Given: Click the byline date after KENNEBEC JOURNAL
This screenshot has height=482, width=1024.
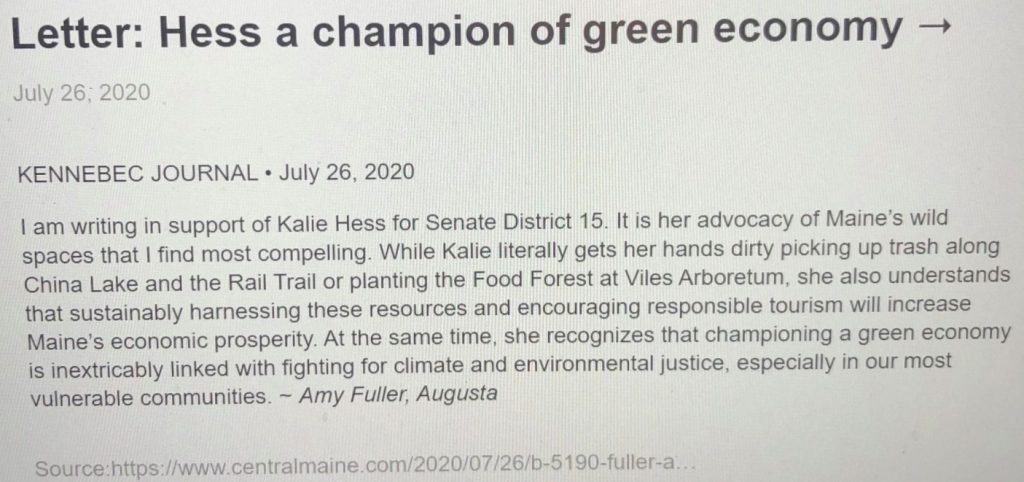Looking at the screenshot, I should pyautogui.click(x=347, y=173).
